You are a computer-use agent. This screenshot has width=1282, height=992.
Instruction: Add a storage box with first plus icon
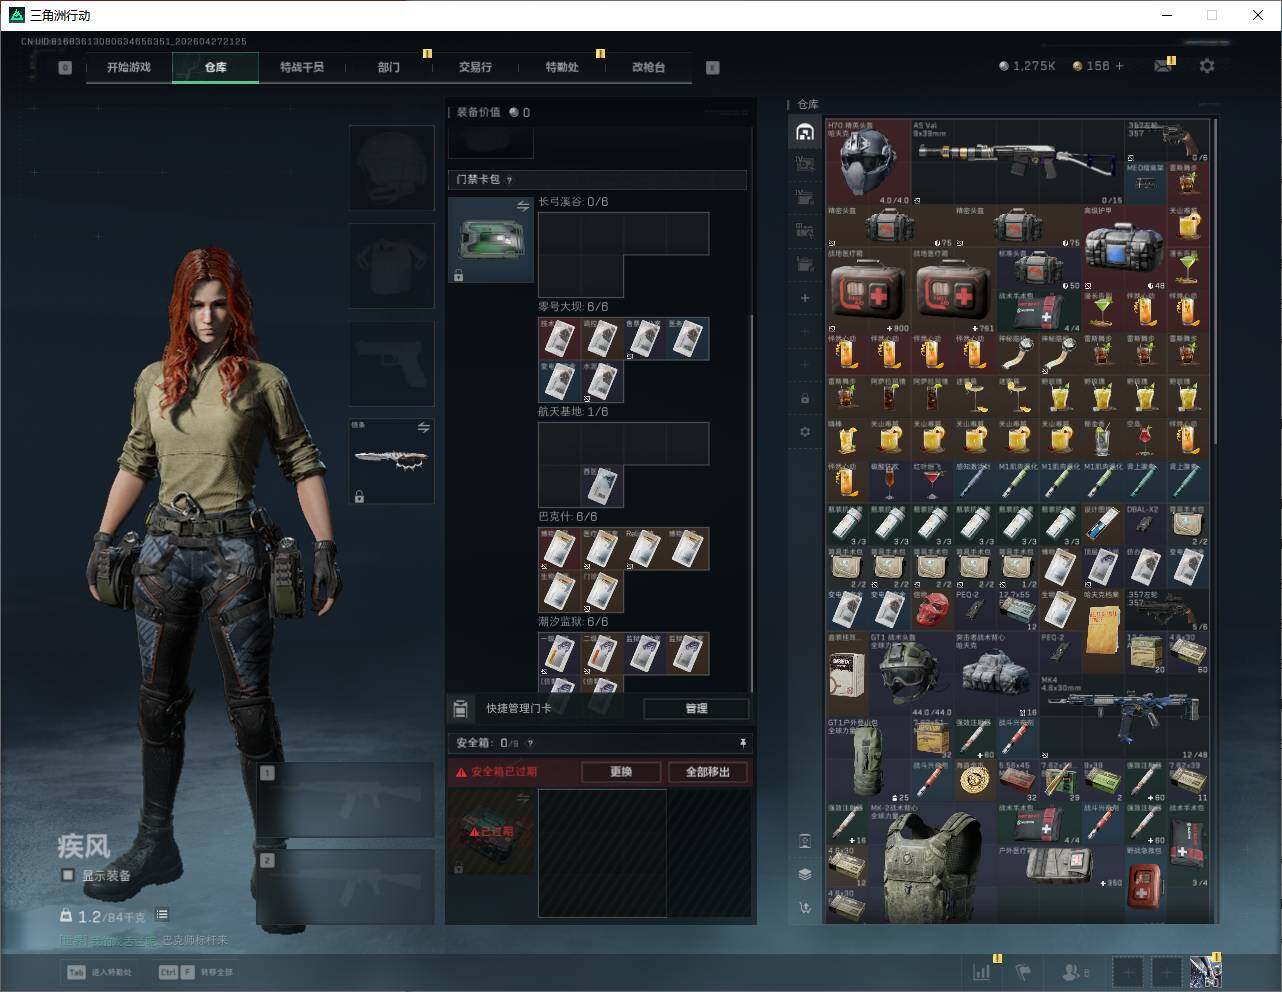tap(805, 298)
